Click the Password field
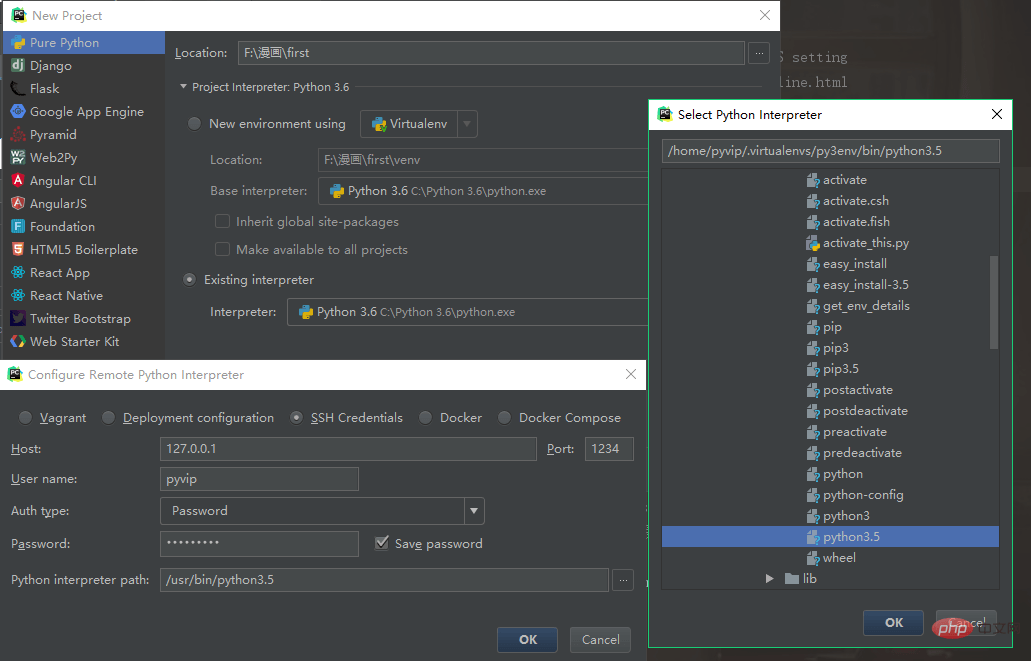This screenshot has height=661, width=1031. click(259, 544)
